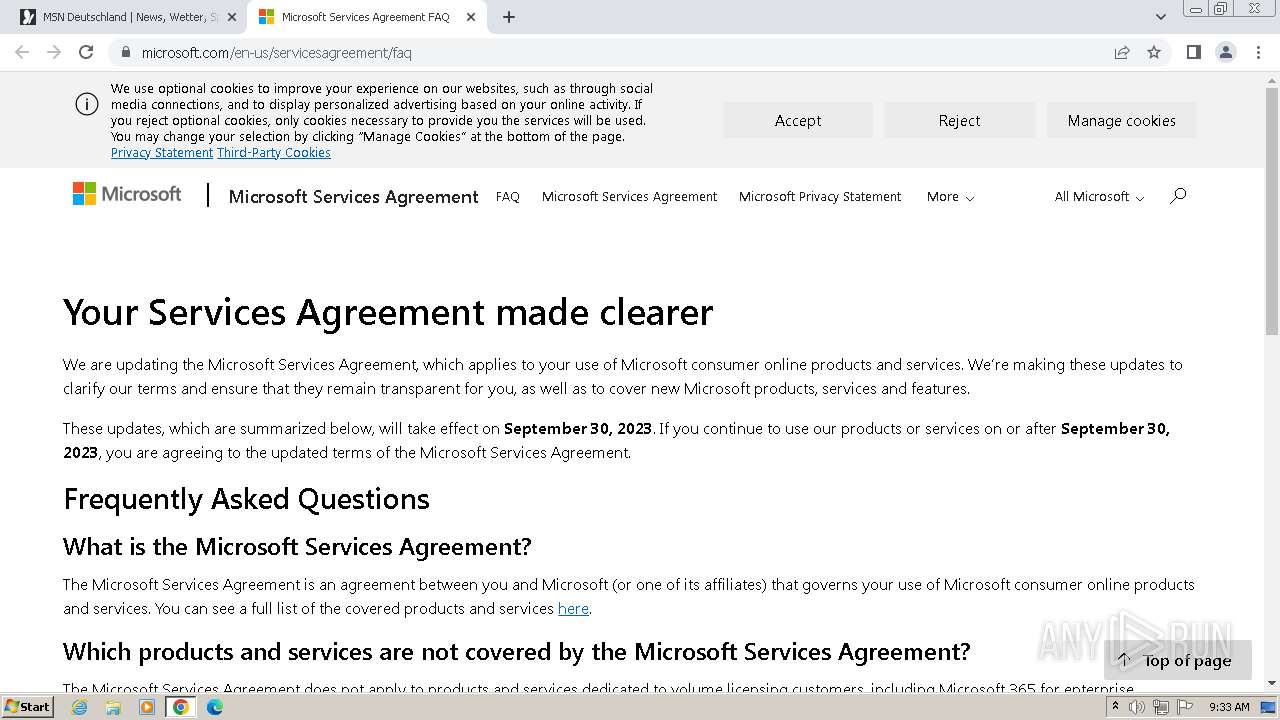Click the cookie info icon
The image size is (1280, 720).
[87, 104]
